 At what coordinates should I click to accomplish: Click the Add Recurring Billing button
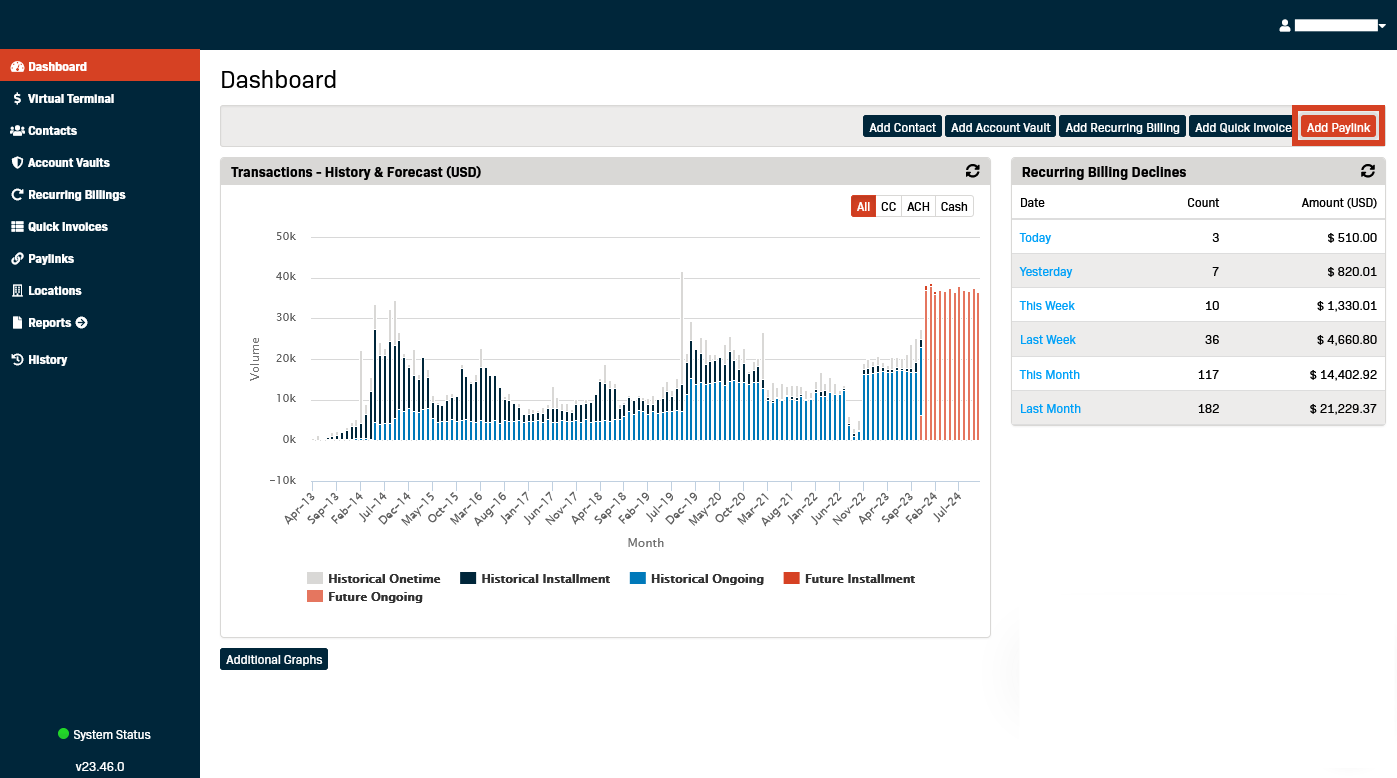point(1122,127)
